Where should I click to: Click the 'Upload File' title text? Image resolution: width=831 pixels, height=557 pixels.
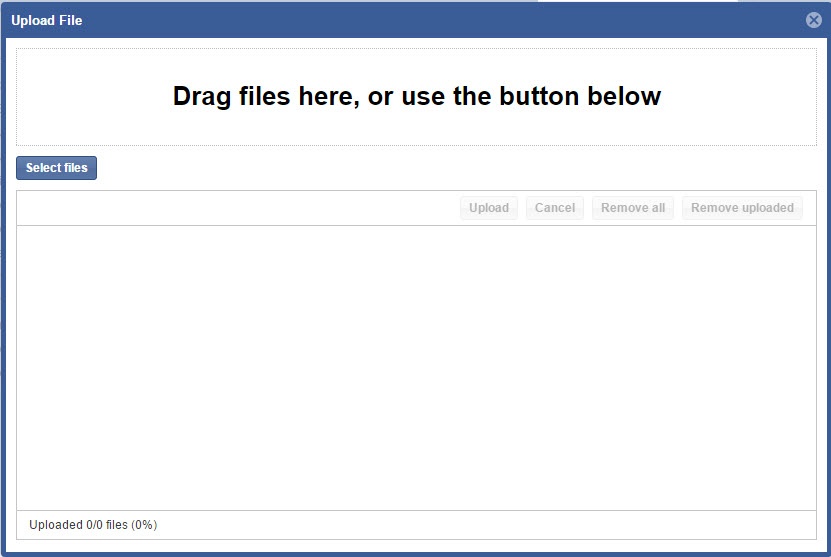coord(47,20)
